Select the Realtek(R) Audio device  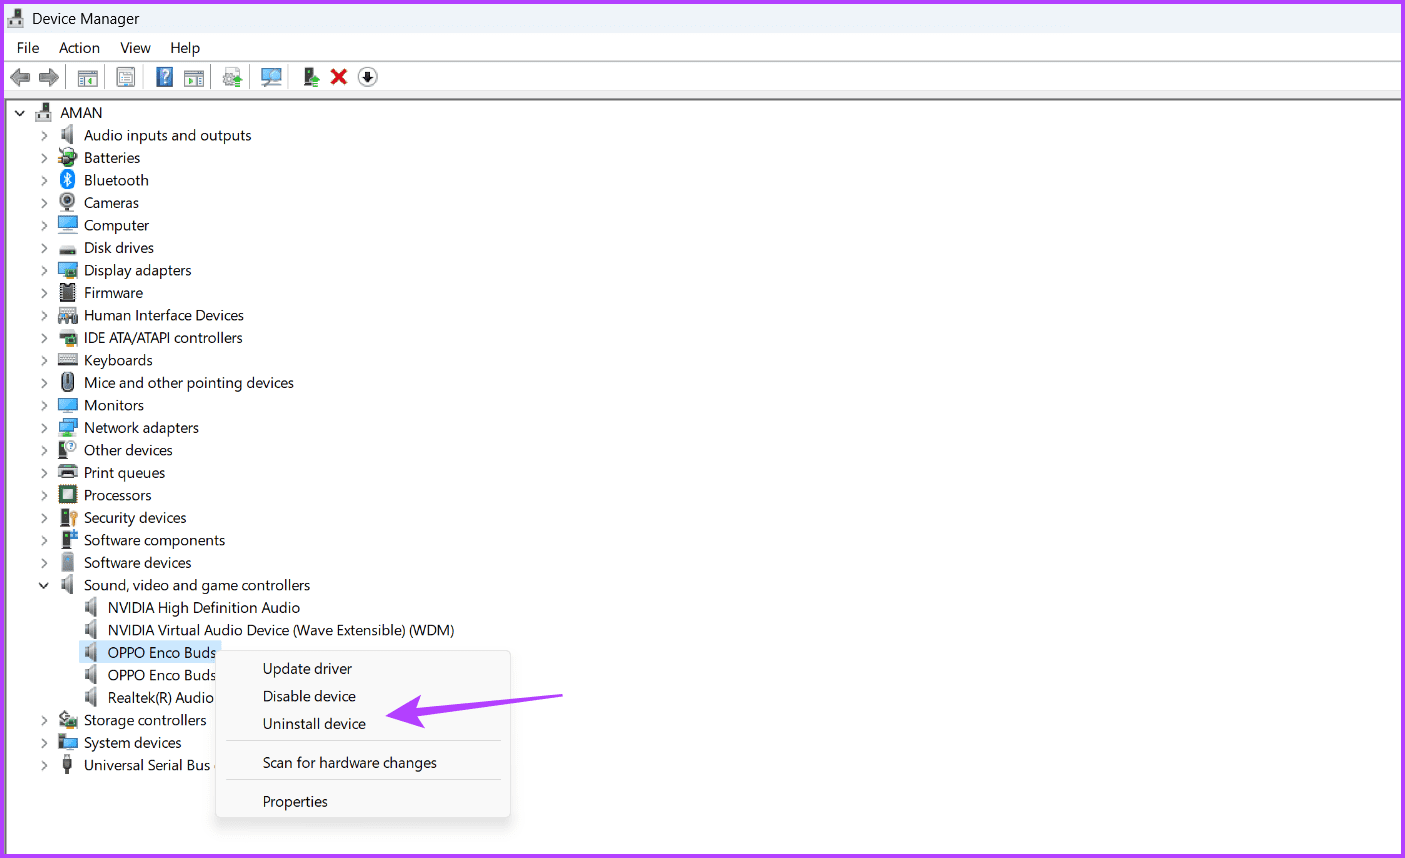pyautogui.click(x=160, y=697)
